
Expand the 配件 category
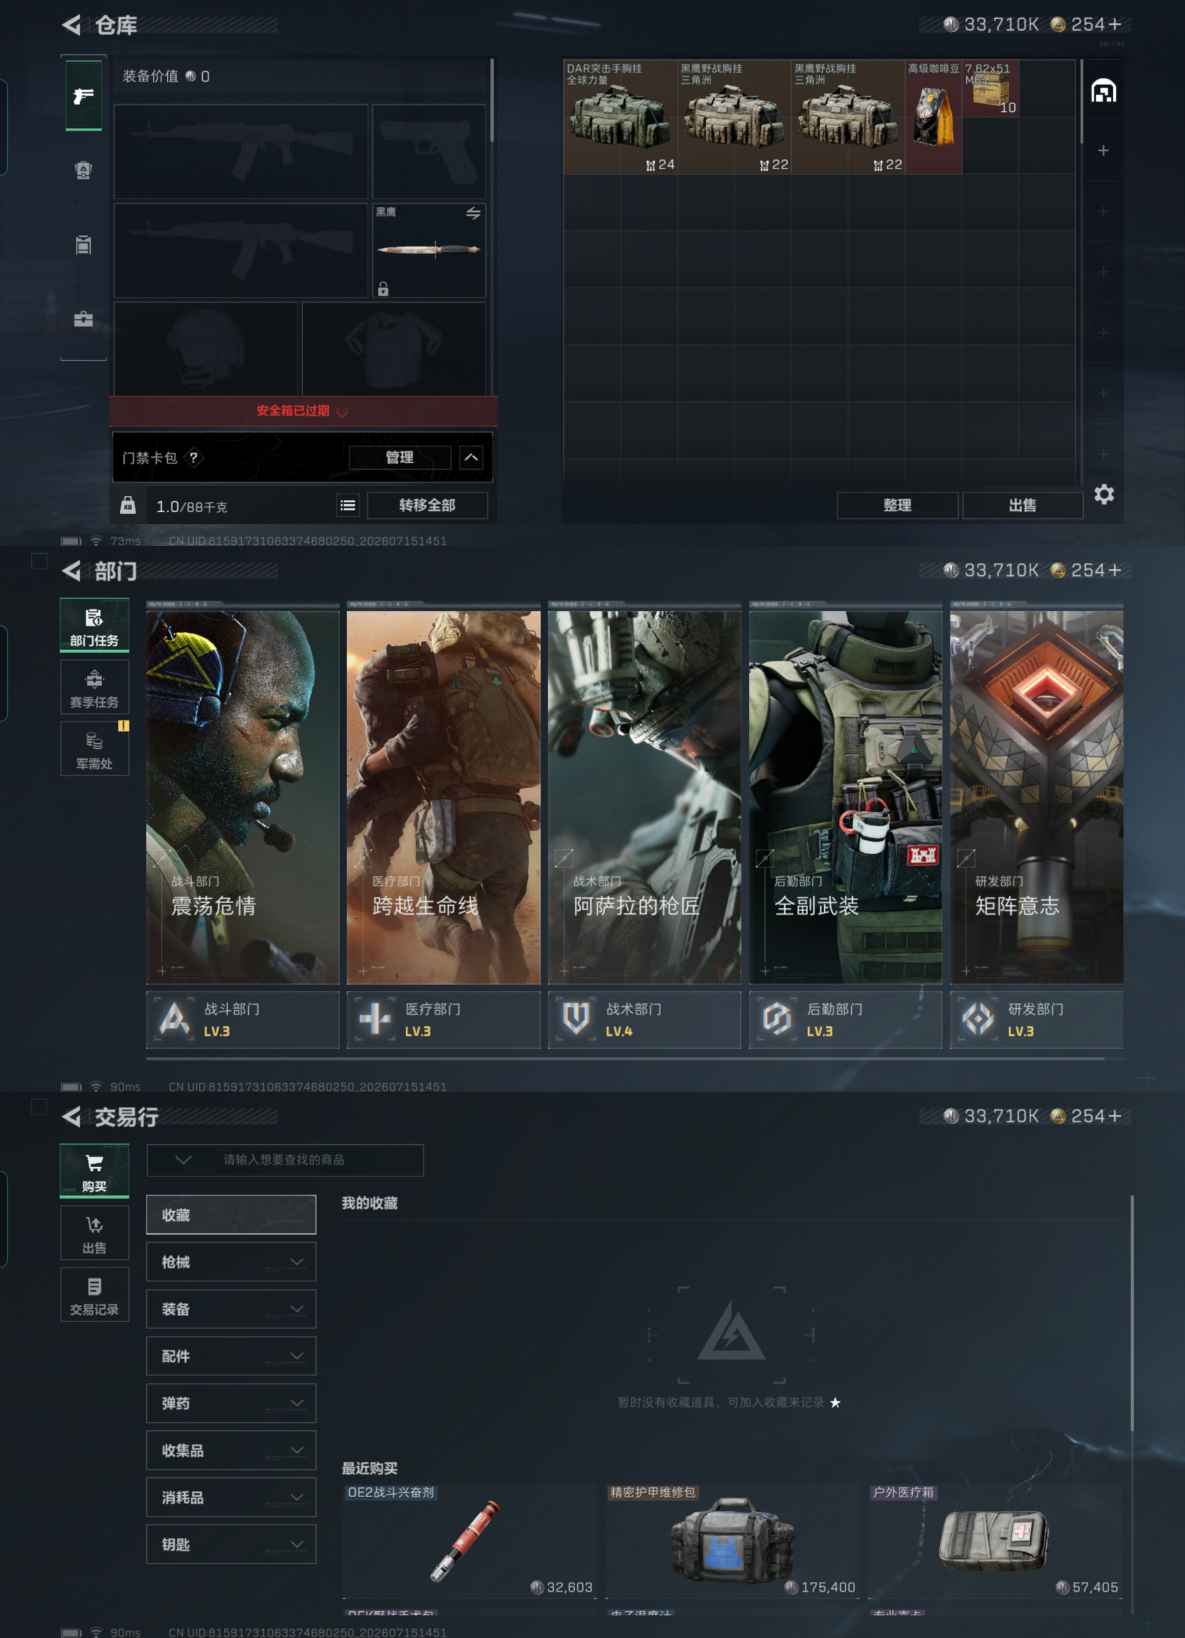tap(231, 1356)
